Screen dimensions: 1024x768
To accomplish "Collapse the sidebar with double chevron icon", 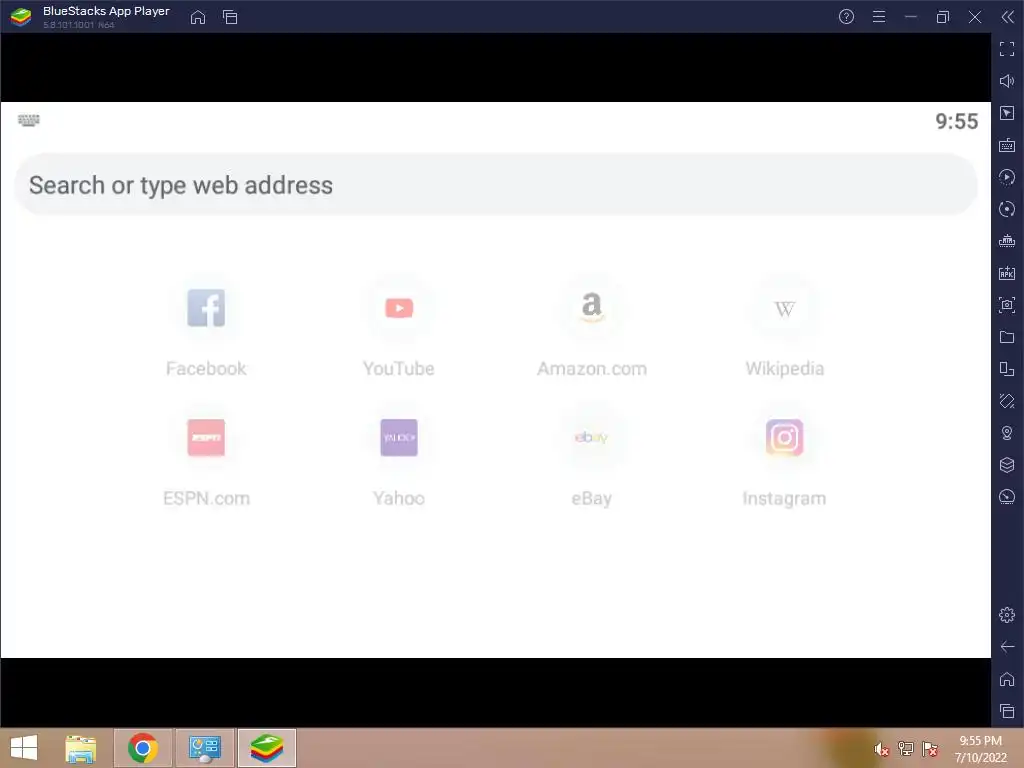I will tap(1007, 17).
